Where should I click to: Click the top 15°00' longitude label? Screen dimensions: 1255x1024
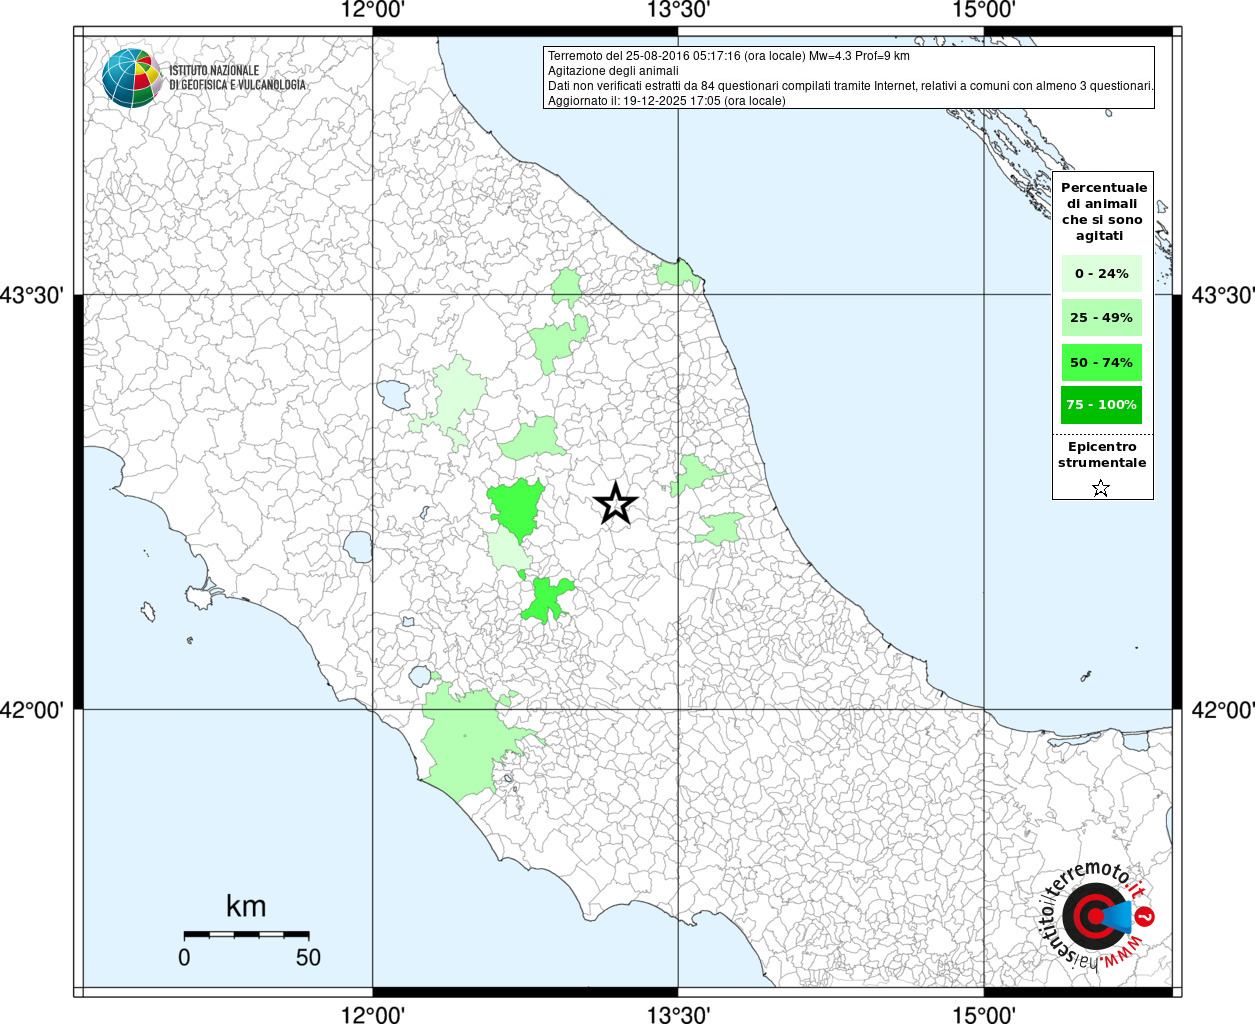click(984, 10)
